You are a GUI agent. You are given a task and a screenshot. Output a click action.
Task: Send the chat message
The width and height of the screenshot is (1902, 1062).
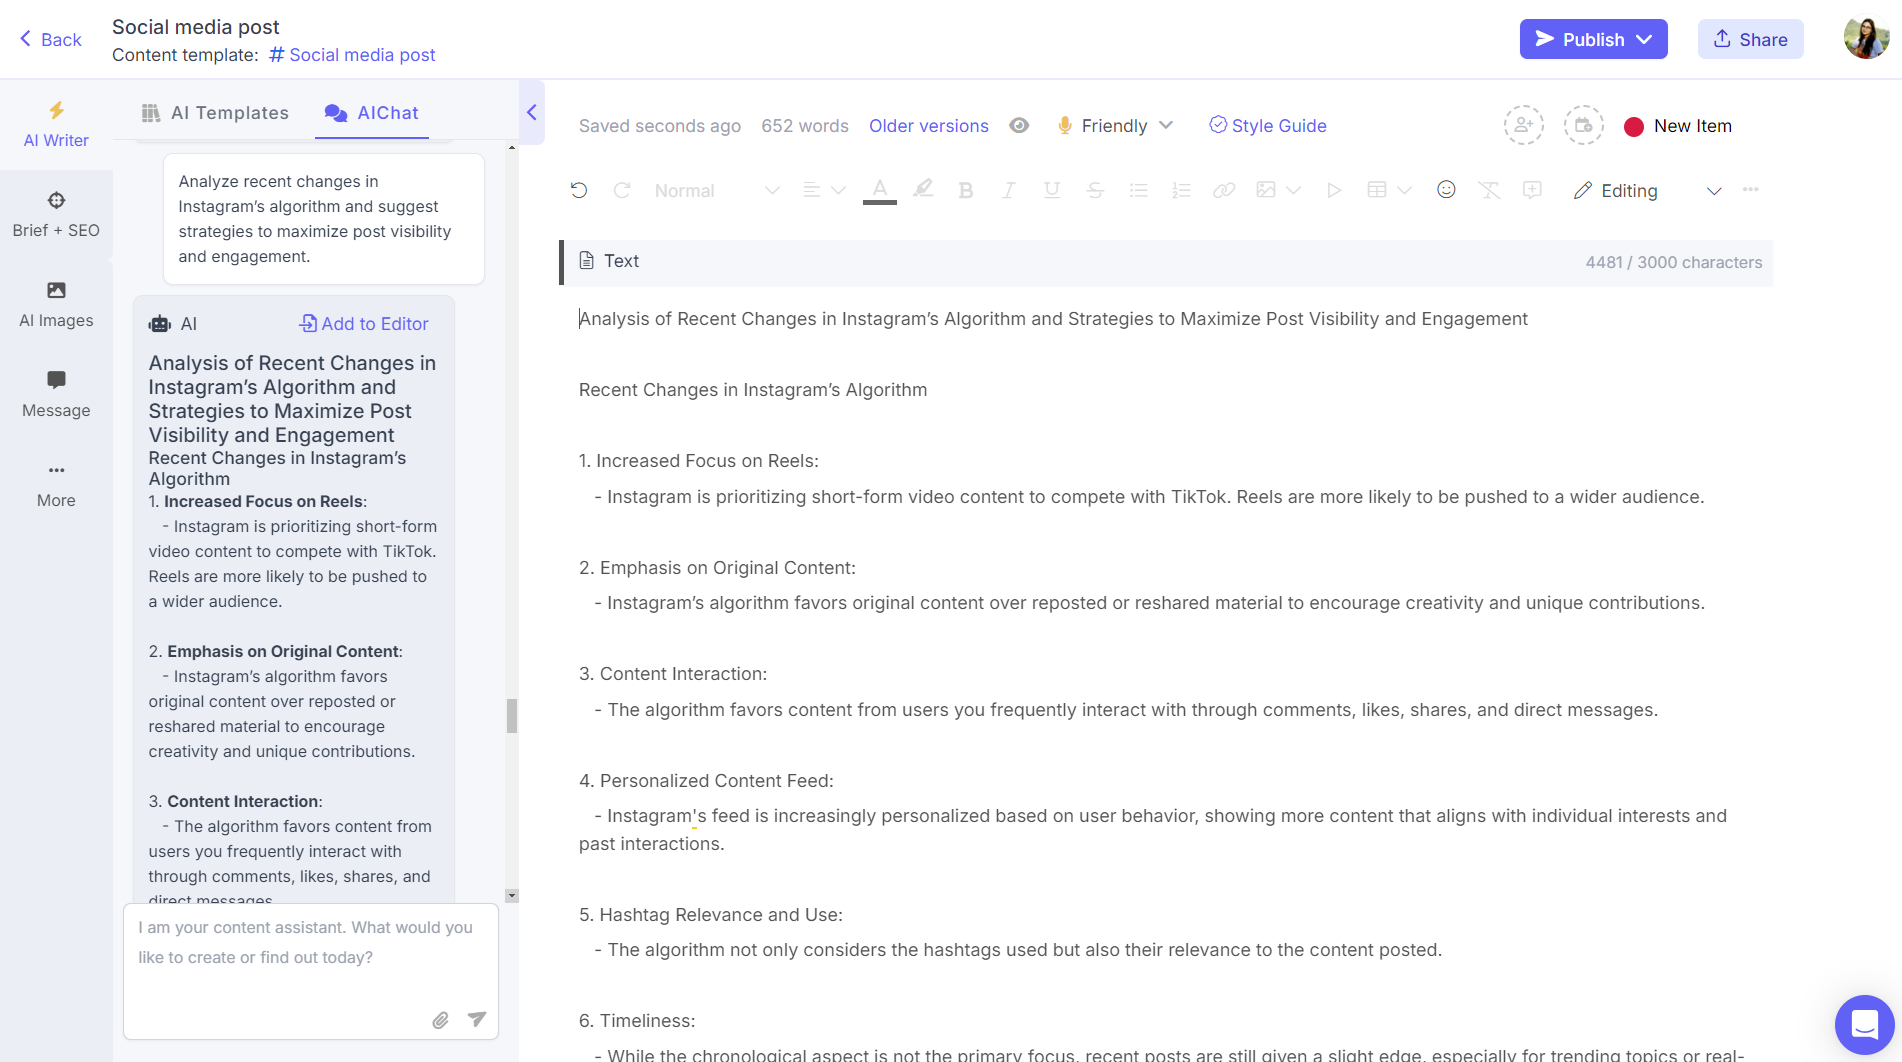(477, 1019)
